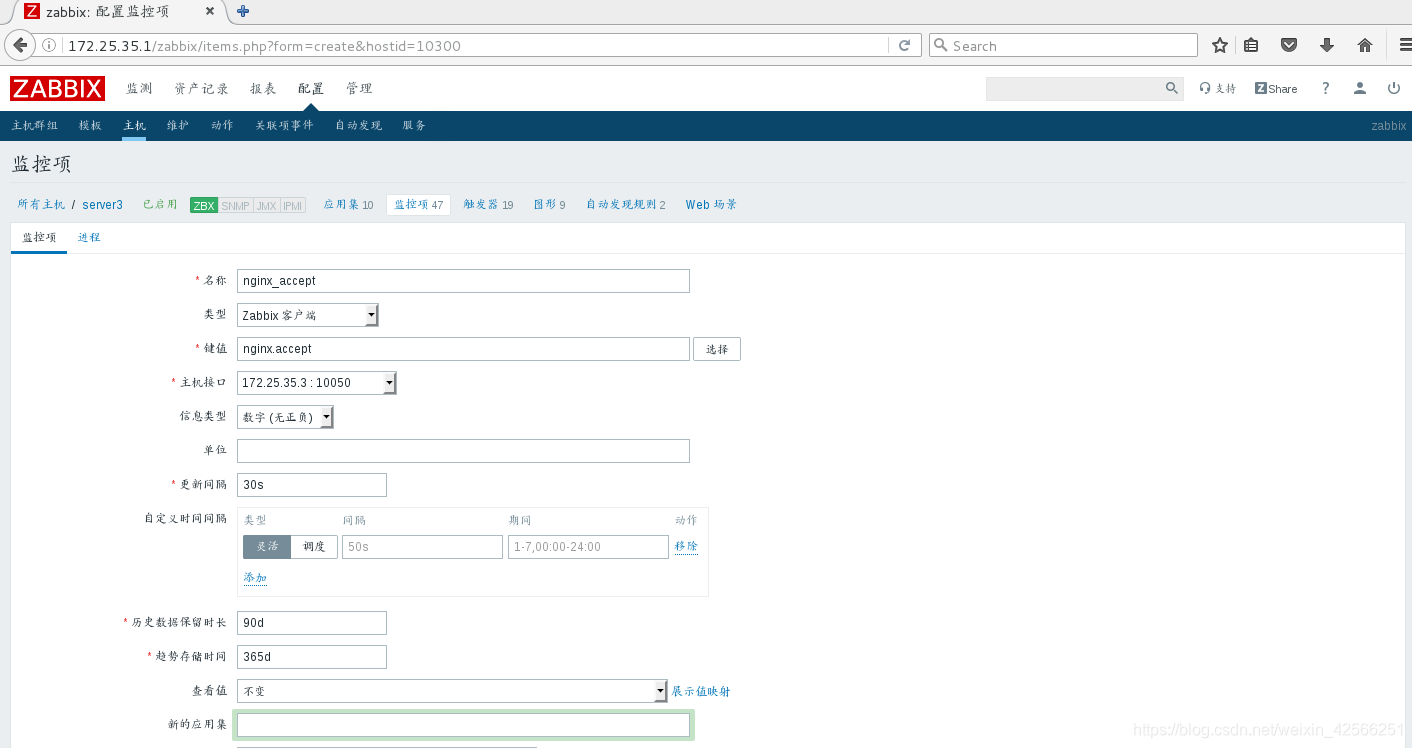Click the 选择 key select button
Viewport: 1412px width, 748px height.
pos(717,349)
